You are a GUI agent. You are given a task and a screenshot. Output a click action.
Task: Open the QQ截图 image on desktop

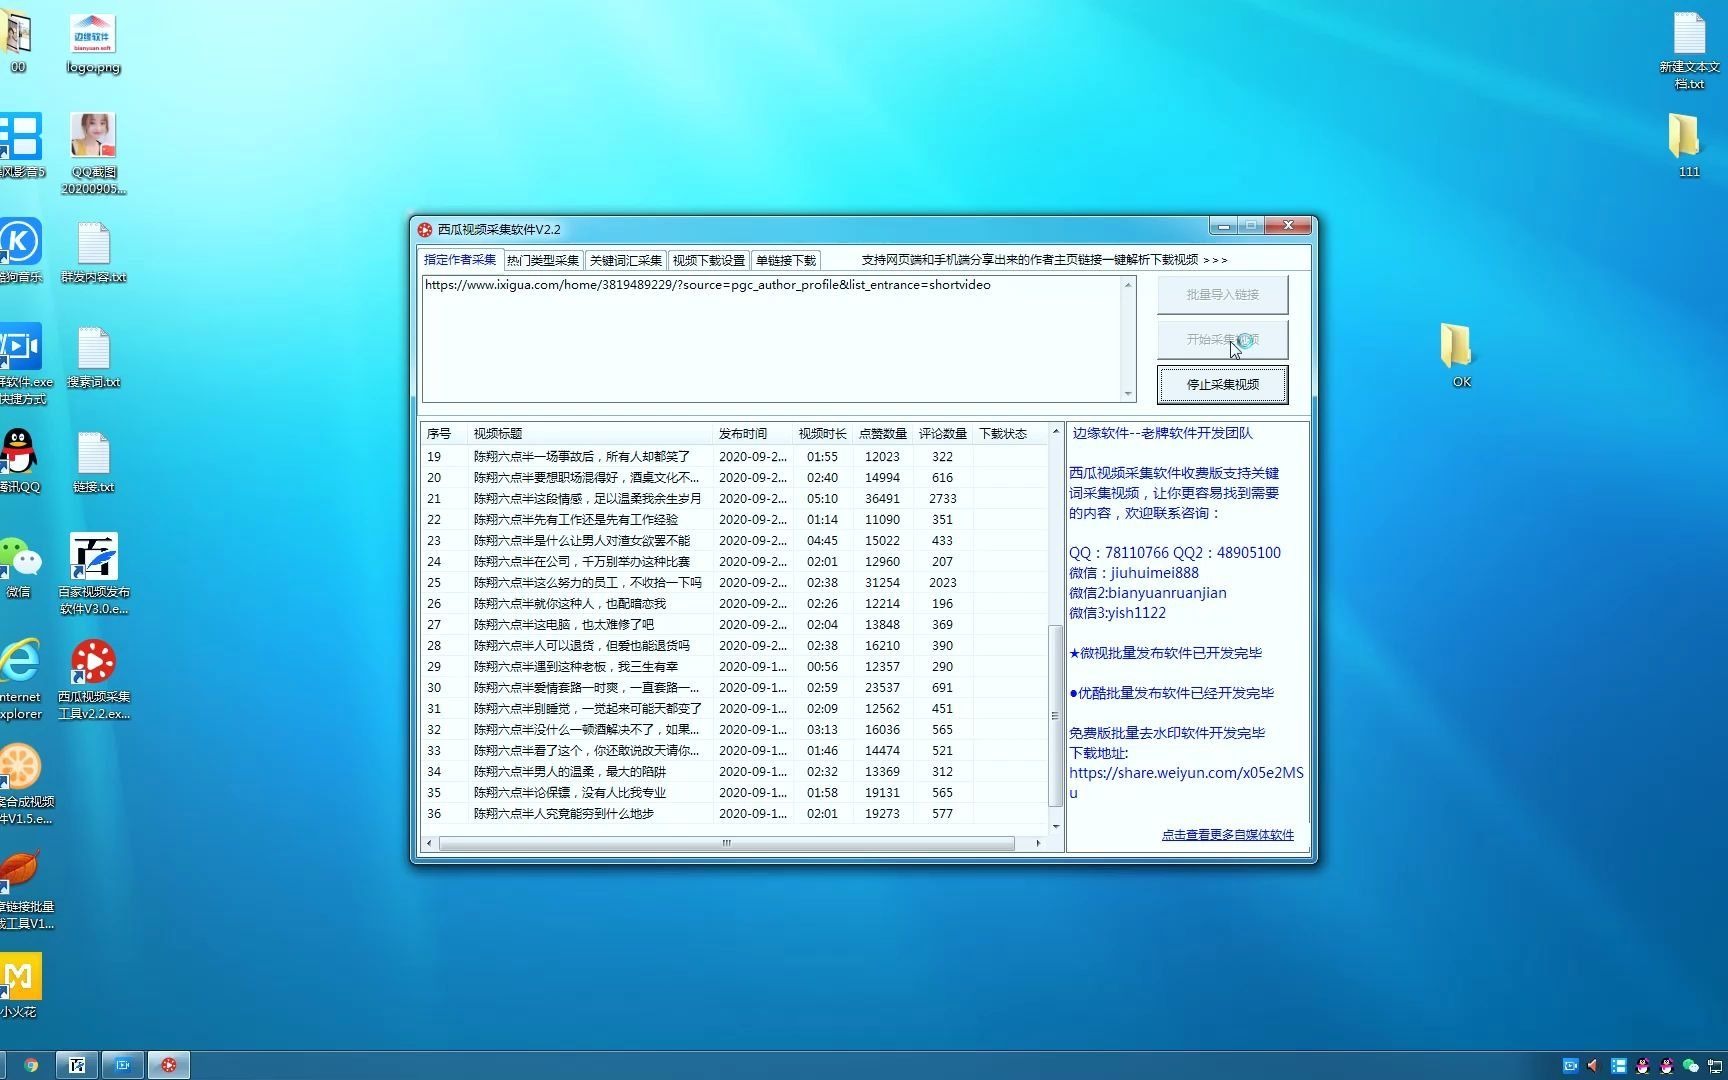93,153
